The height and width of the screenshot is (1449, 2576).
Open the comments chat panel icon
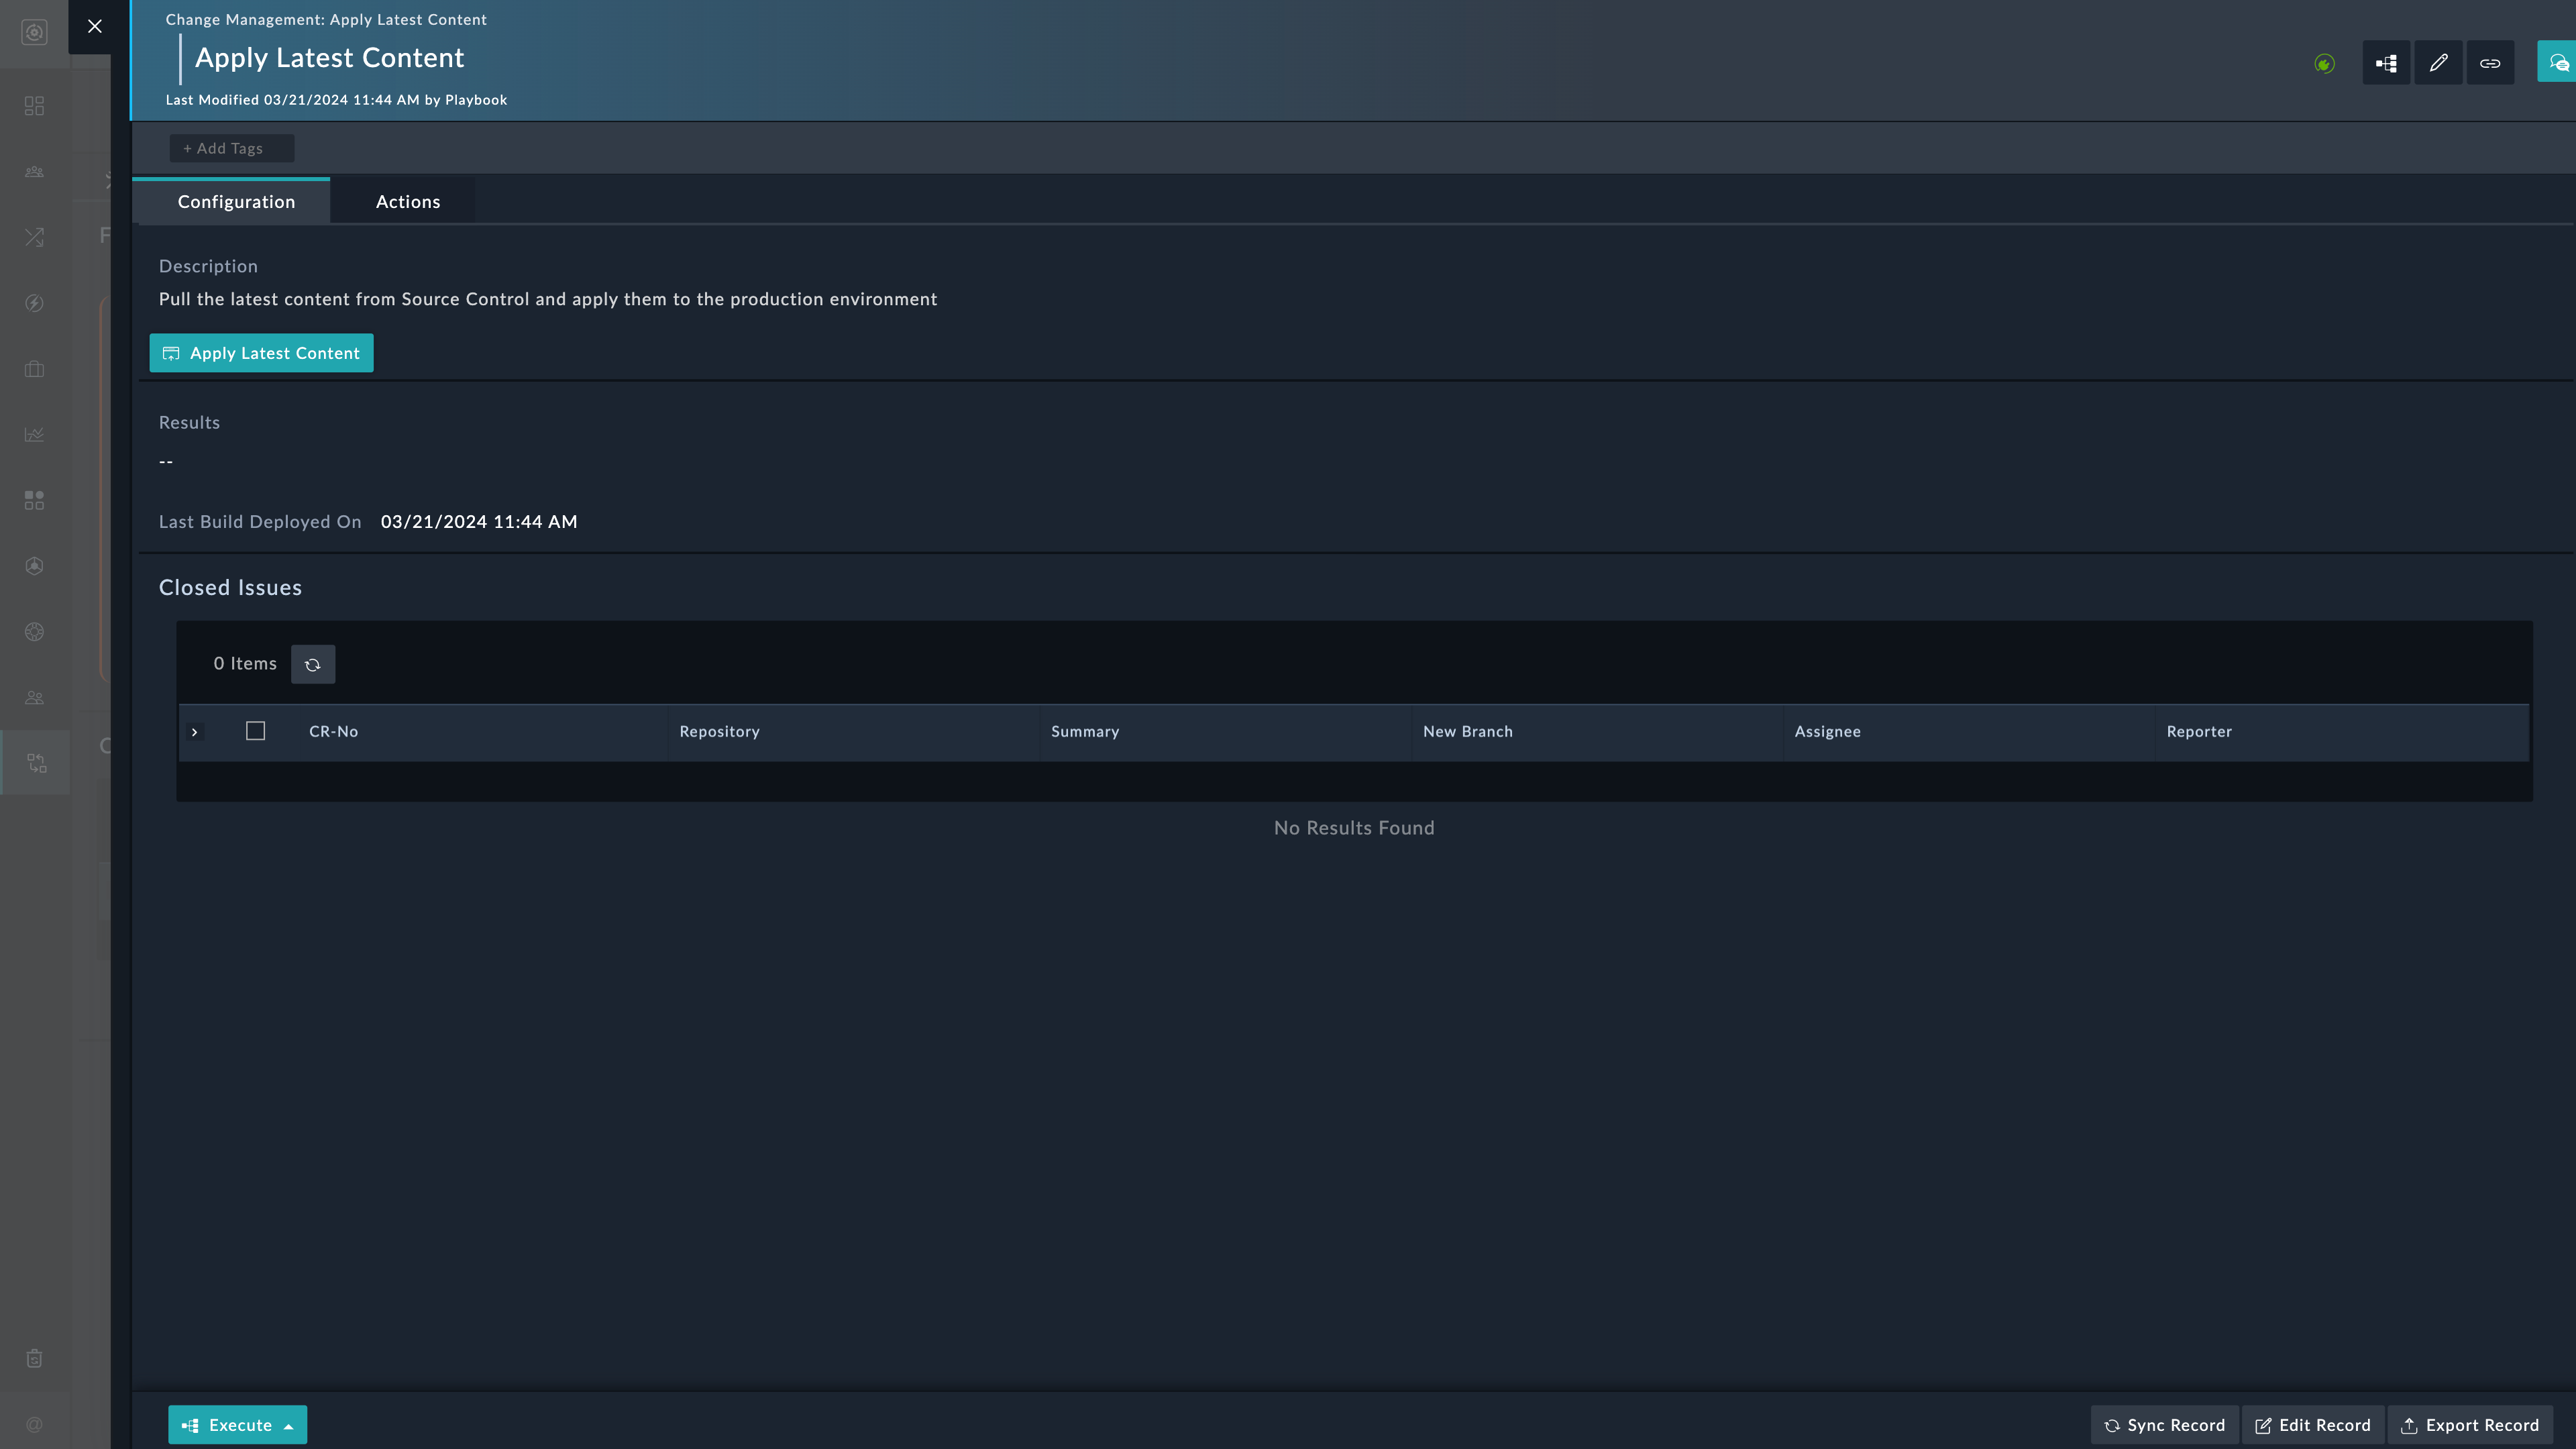point(2557,63)
